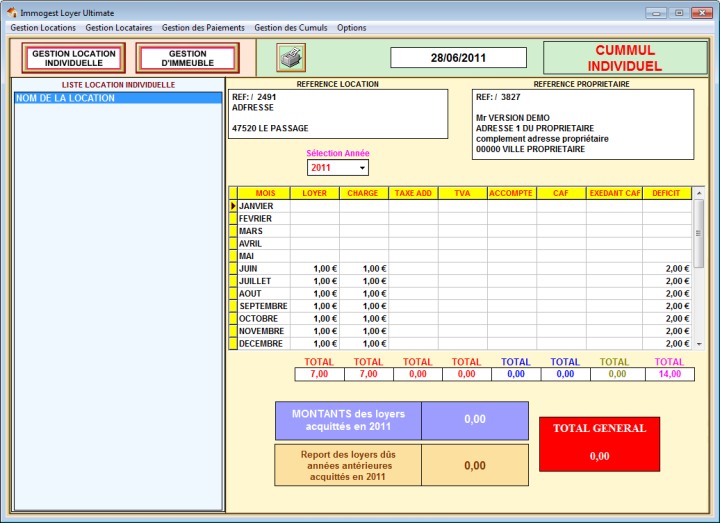Click the printer icon button
Viewport: 720px width, 523px height.
point(291,58)
